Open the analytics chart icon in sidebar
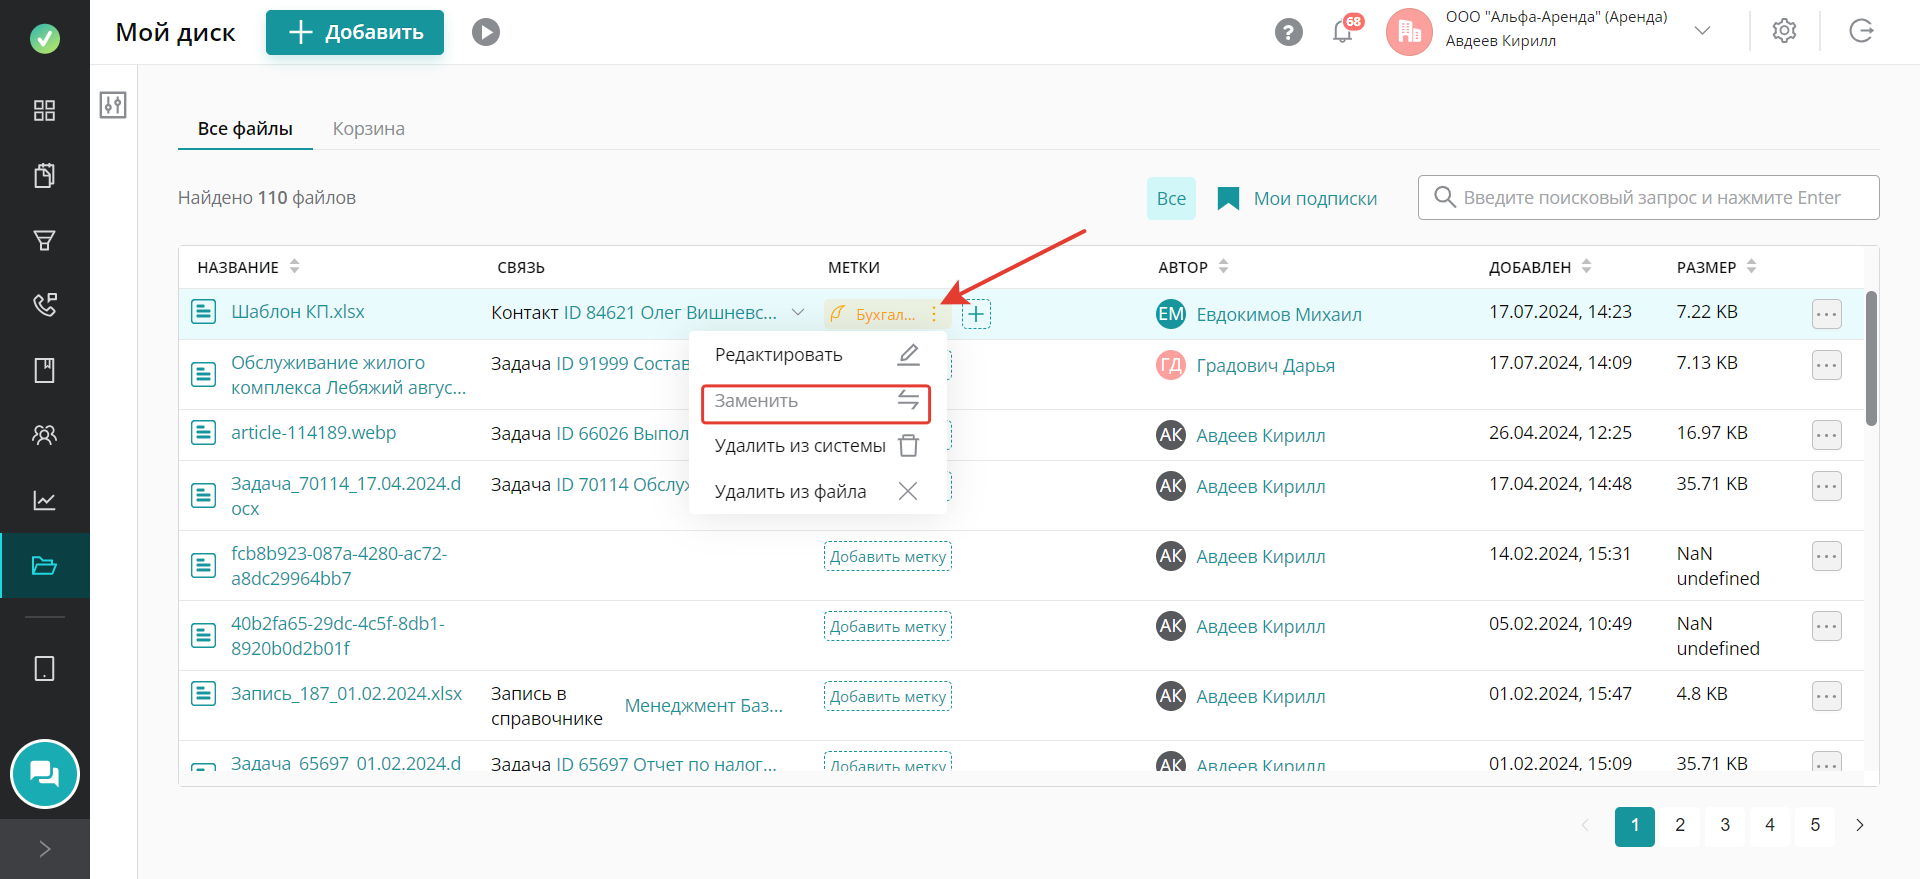 pyautogui.click(x=44, y=500)
